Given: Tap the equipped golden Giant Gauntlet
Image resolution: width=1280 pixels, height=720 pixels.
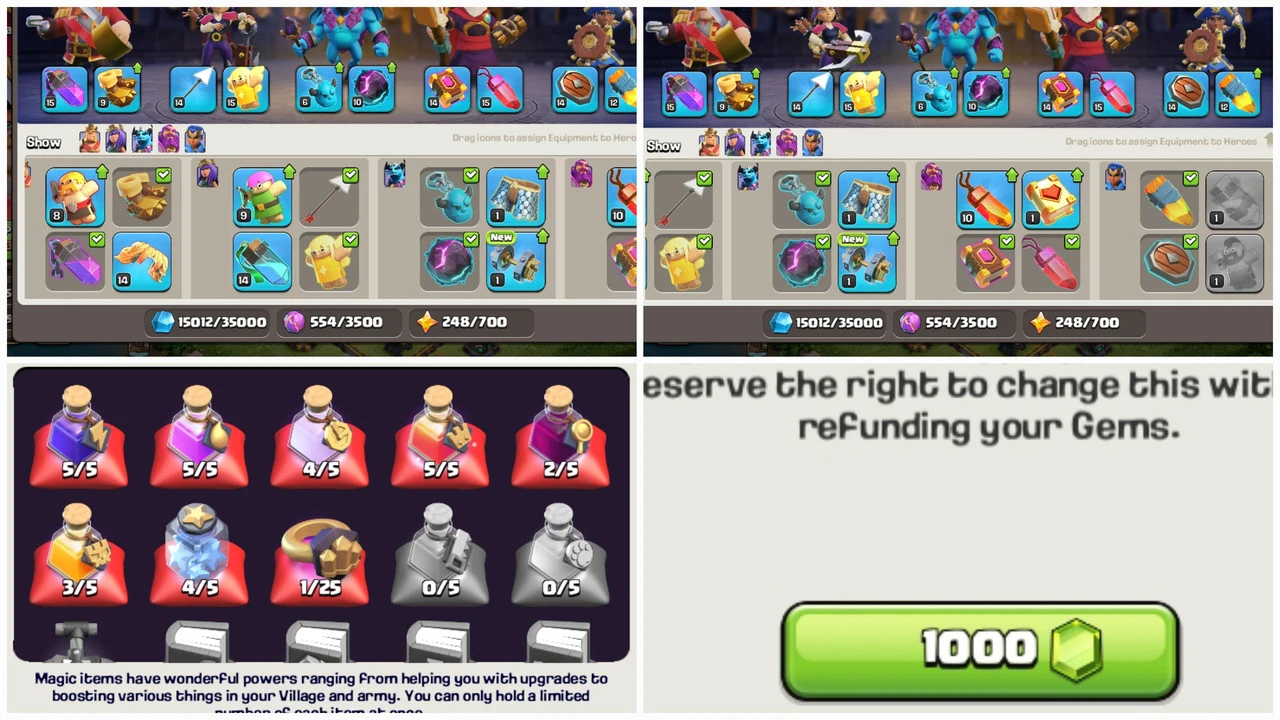Looking at the screenshot, I should (x=141, y=196).
